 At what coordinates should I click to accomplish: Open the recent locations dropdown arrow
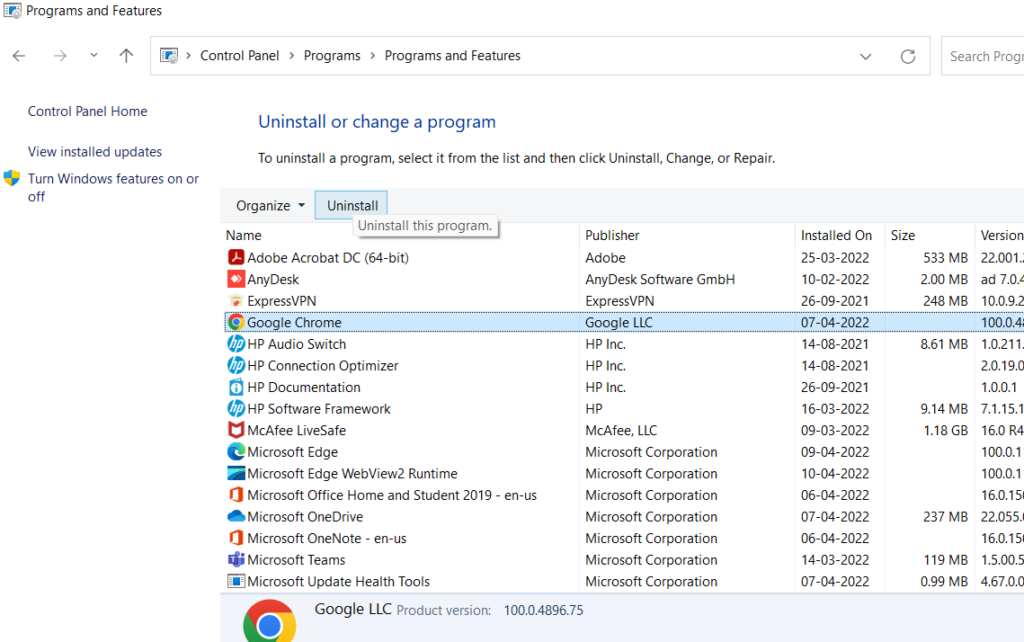(x=94, y=56)
